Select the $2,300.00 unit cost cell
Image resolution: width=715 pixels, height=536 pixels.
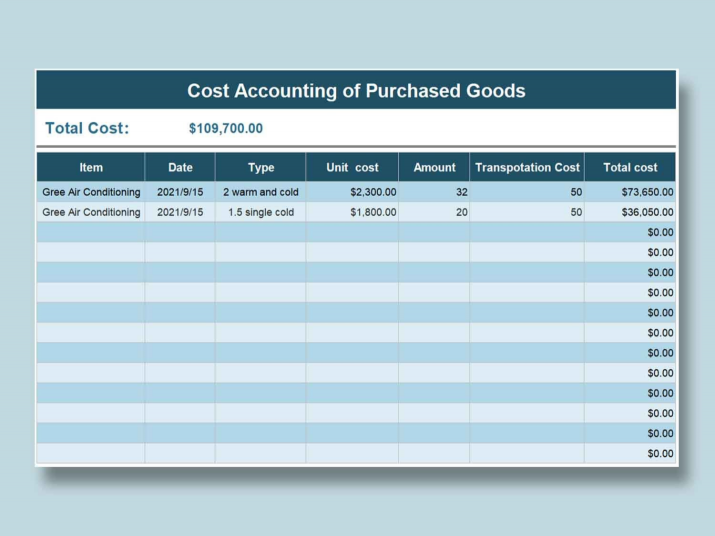click(352, 192)
